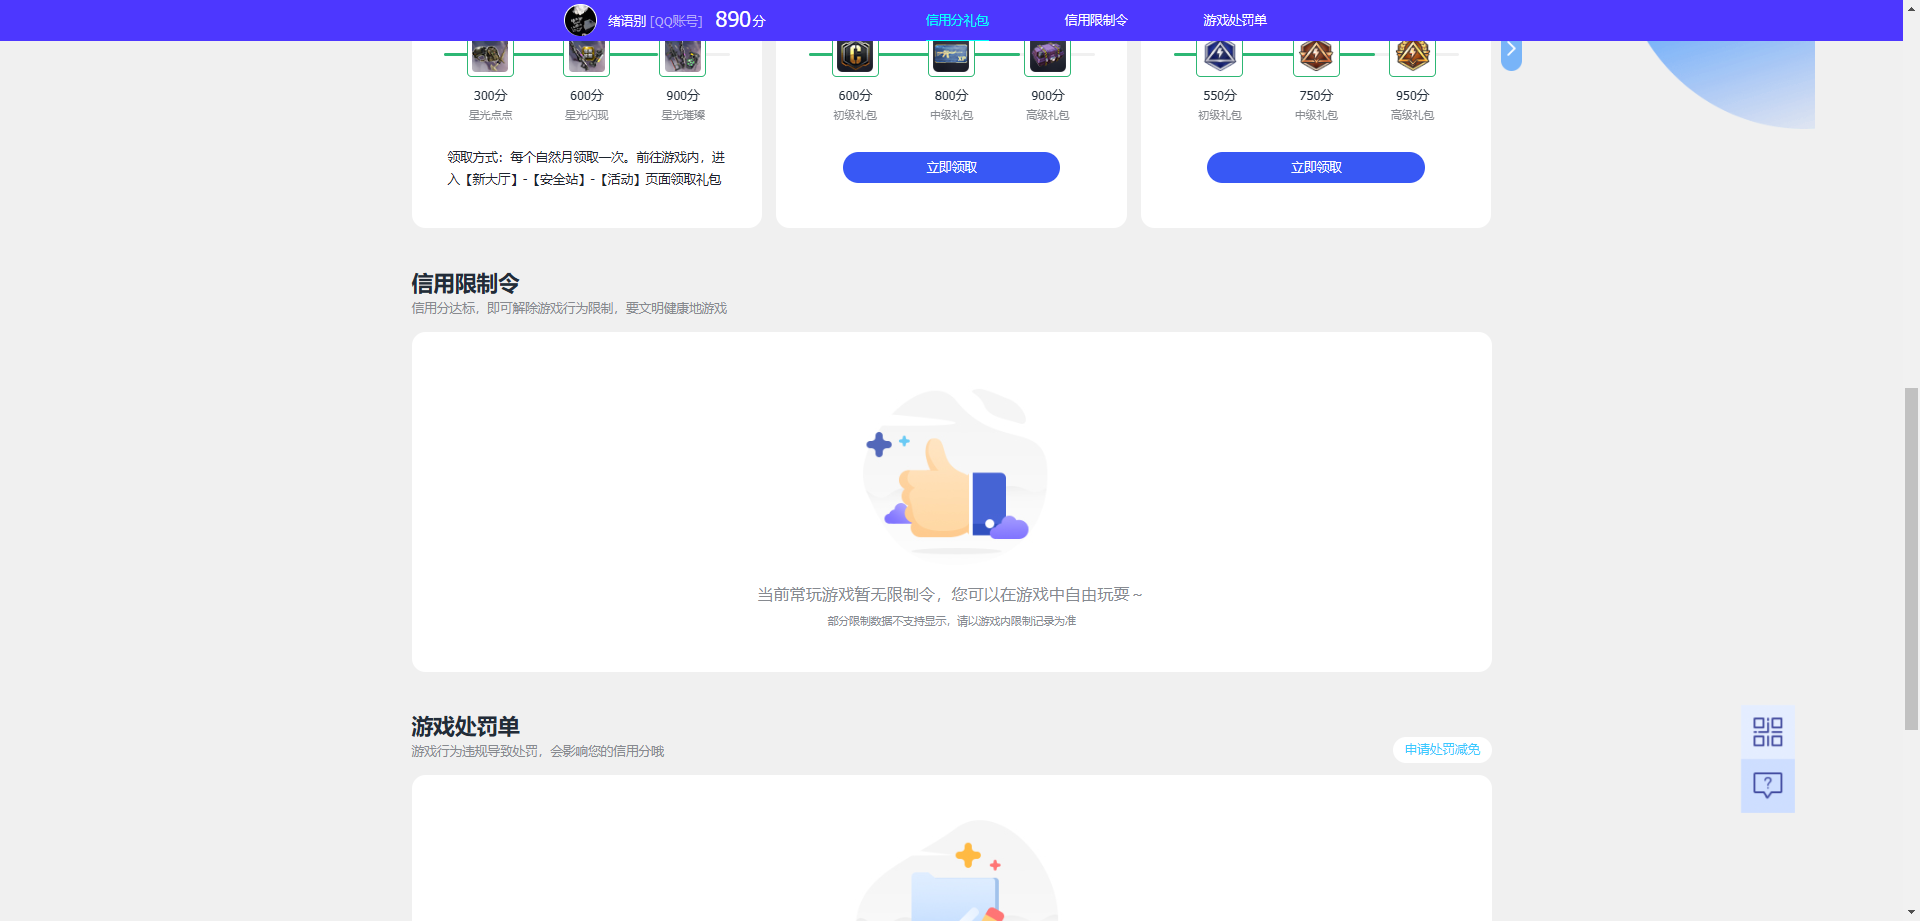
Task: Click the 890分 credit score text
Action: pos(740,20)
